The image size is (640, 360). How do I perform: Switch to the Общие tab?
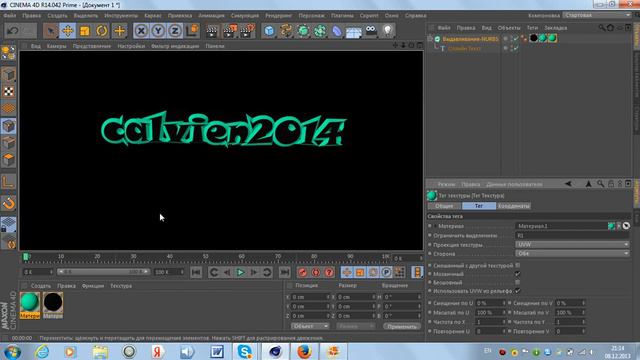444,206
